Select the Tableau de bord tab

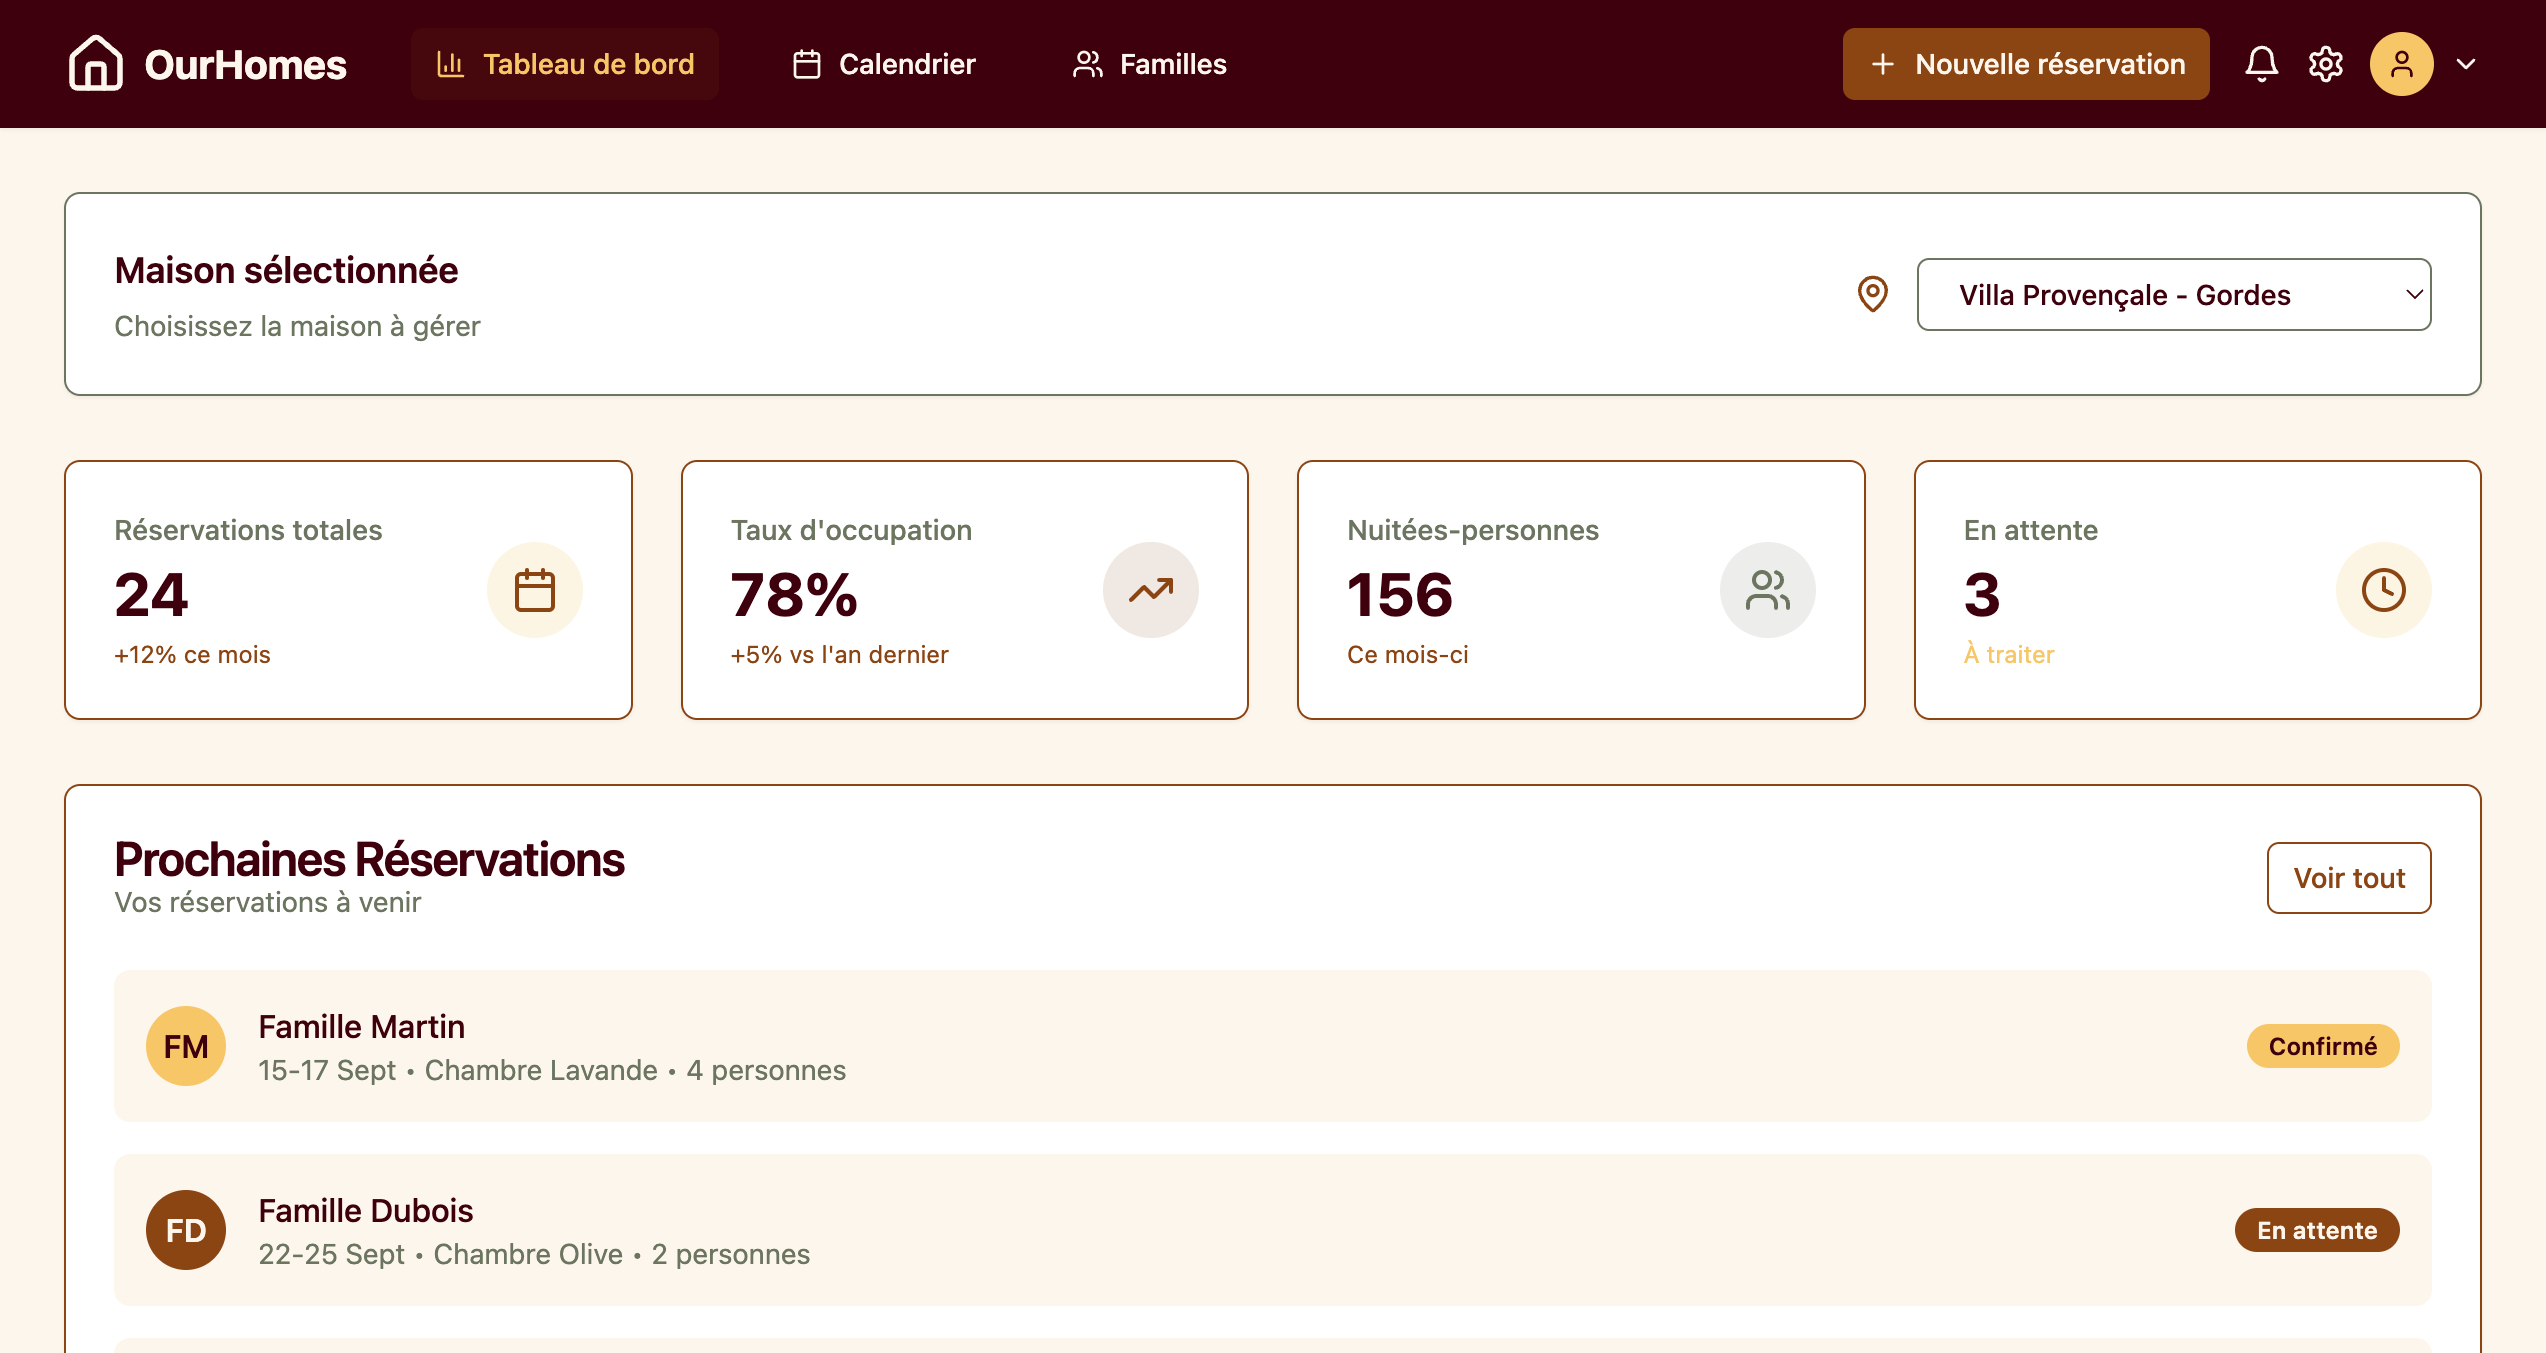pyautogui.click(x=565, y=64)
